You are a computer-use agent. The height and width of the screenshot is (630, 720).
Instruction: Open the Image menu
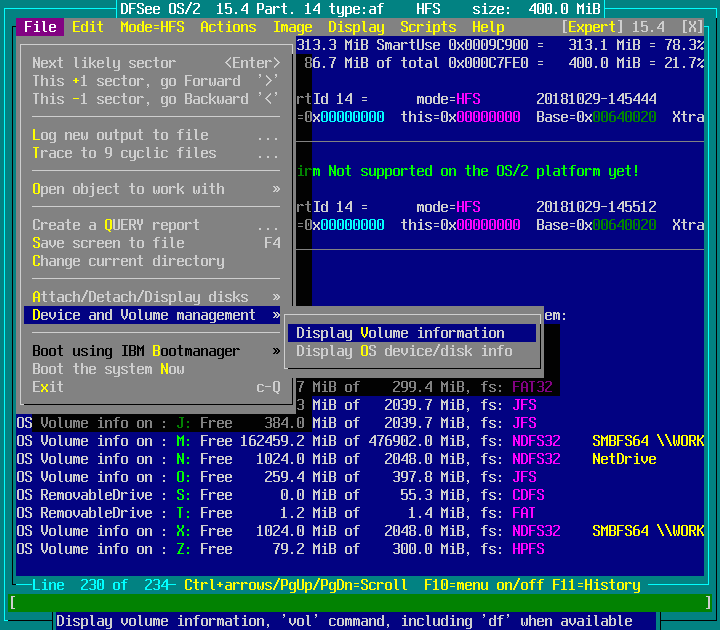292,27
